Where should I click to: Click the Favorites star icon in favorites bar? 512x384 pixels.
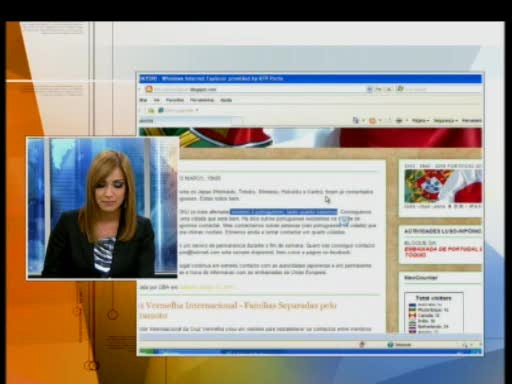(151, 110)
